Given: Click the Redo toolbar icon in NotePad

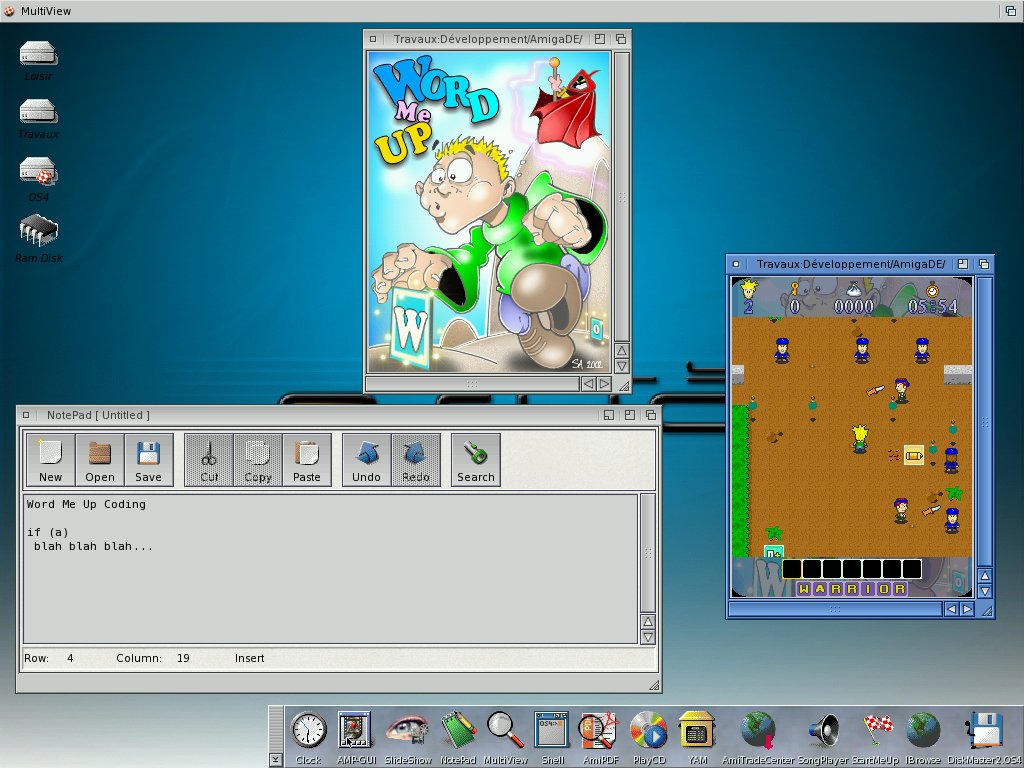Looking at the screenshot, I should coord(416,460).
